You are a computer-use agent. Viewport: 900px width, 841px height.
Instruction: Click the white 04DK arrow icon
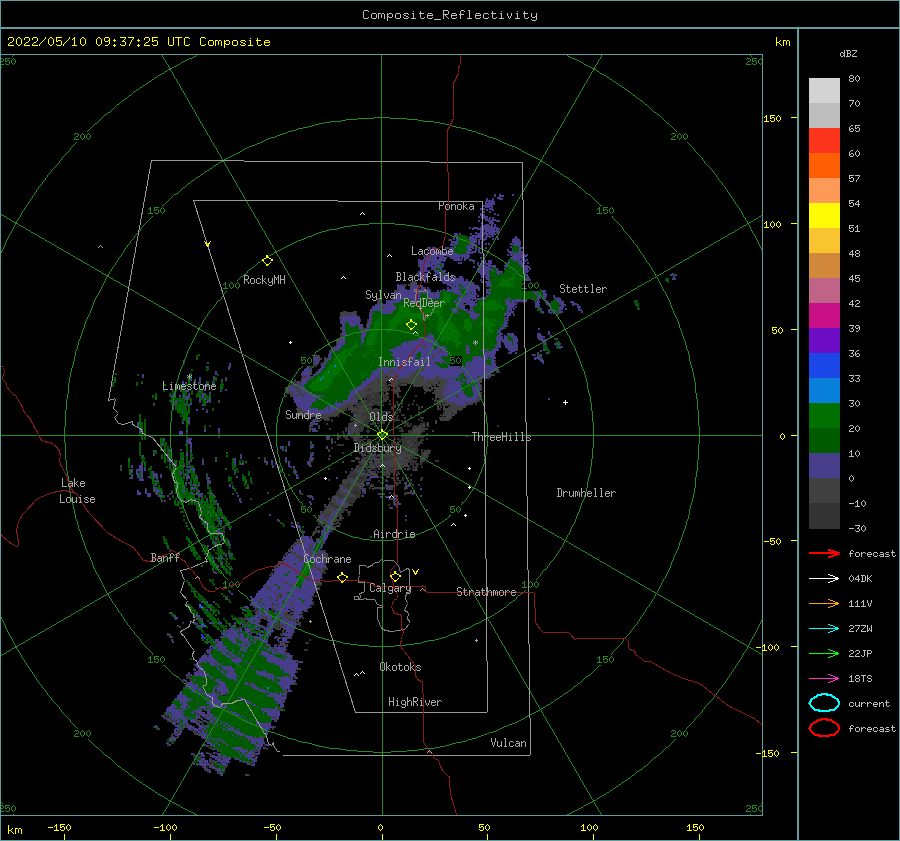[x=824, y=579]
